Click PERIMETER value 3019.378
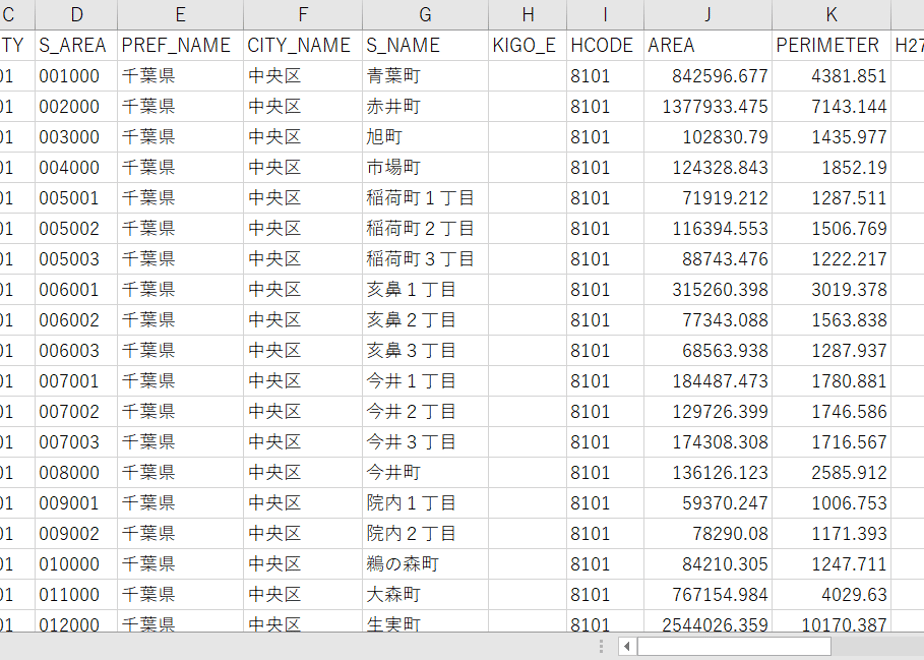 tap(831, 290)
